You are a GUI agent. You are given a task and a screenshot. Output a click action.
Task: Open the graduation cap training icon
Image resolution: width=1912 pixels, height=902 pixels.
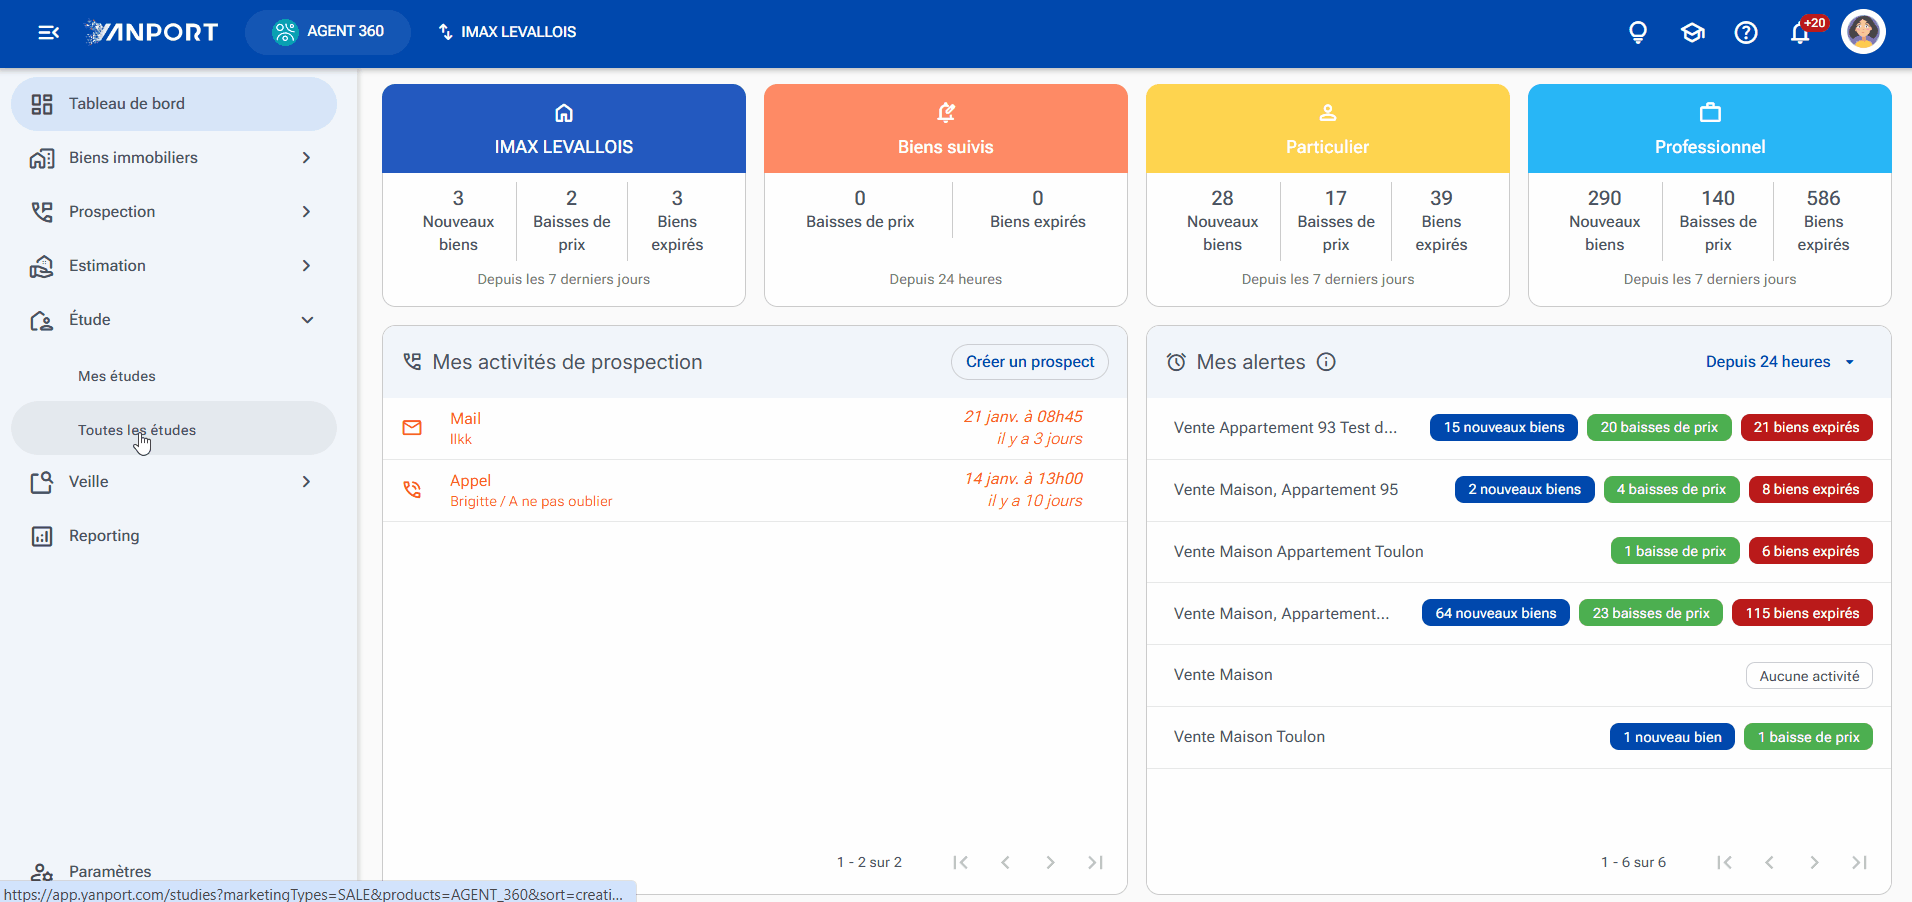[1692, 32]
